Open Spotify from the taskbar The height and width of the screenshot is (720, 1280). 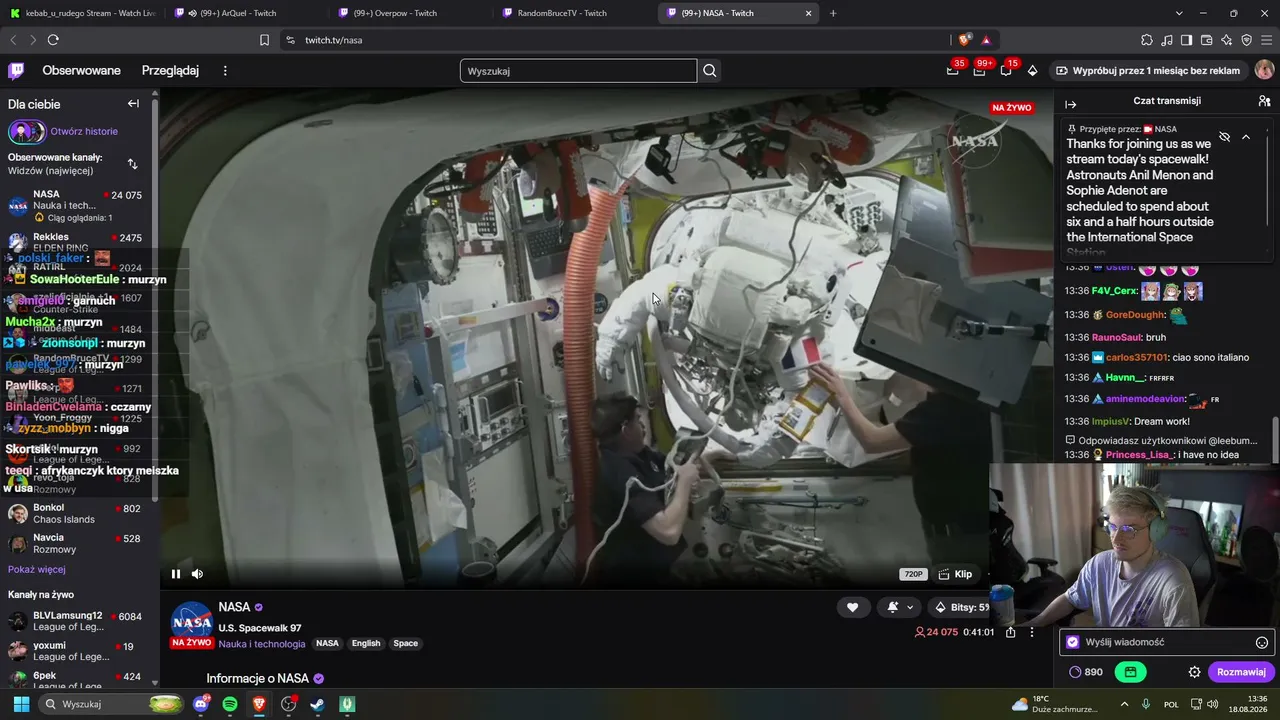point(230,704)
